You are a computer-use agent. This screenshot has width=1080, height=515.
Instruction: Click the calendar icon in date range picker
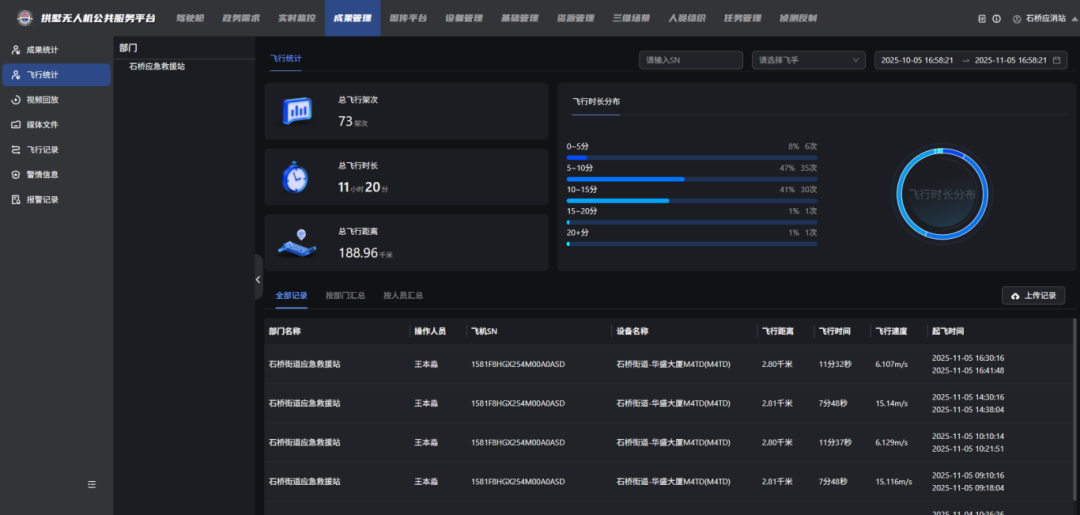tap(1056, 61)
